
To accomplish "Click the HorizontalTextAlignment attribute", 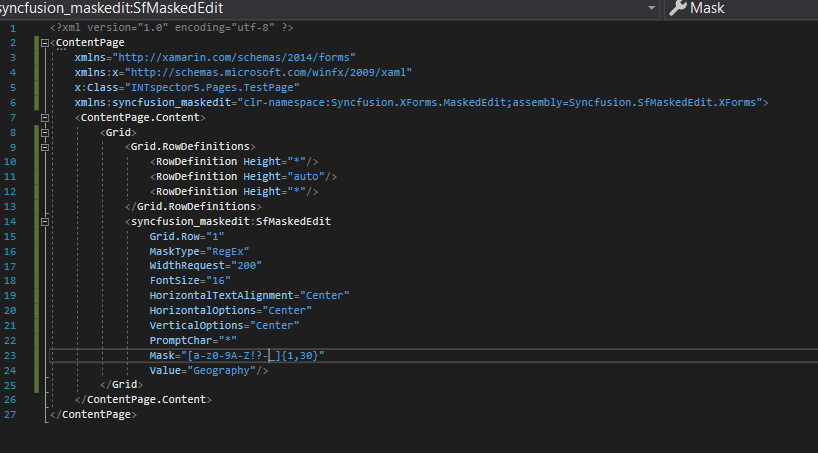I will 249,296.
